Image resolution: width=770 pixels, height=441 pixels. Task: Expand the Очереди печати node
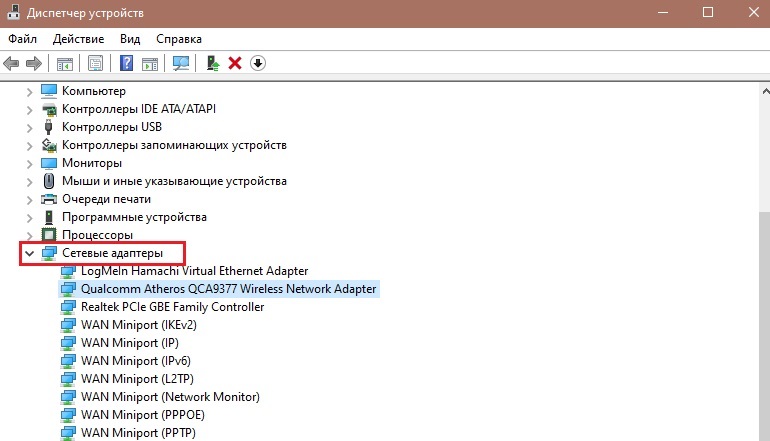tap(28, 199)
